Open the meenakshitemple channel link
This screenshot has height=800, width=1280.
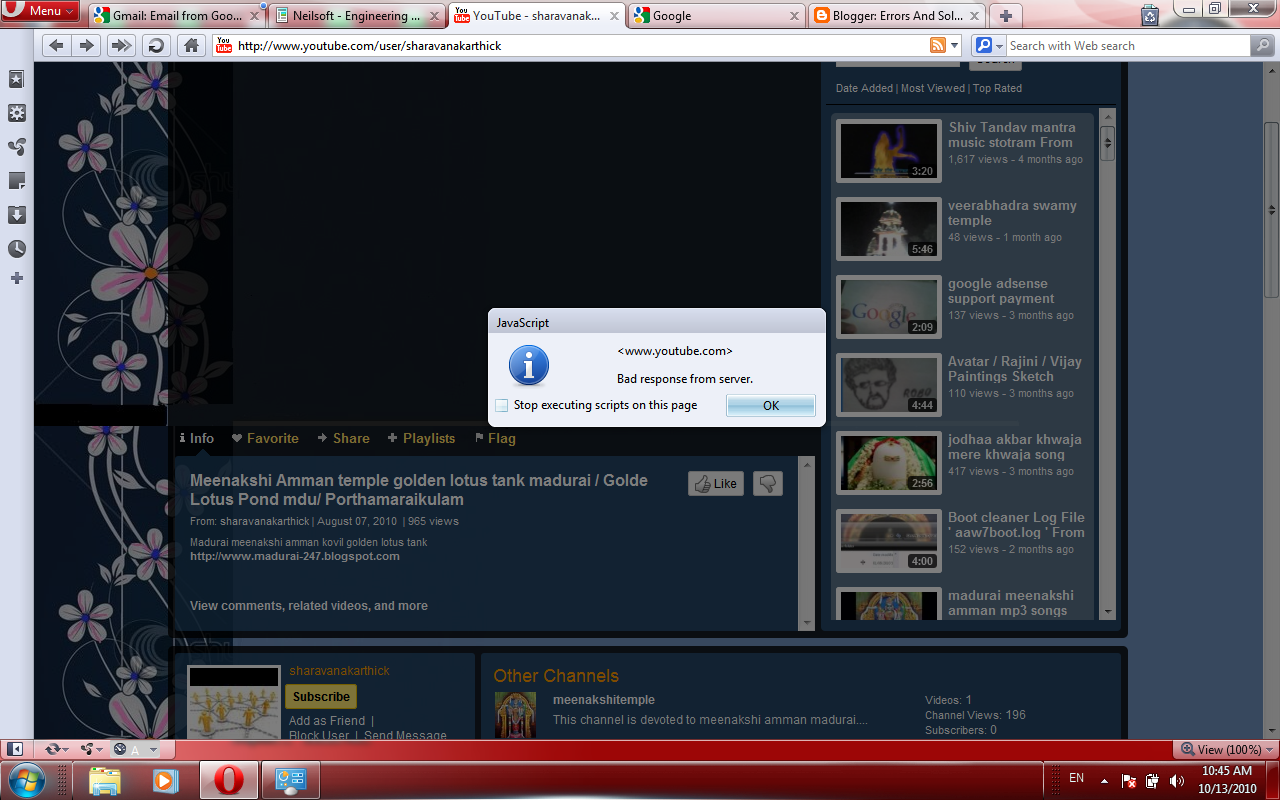point(604,700)
